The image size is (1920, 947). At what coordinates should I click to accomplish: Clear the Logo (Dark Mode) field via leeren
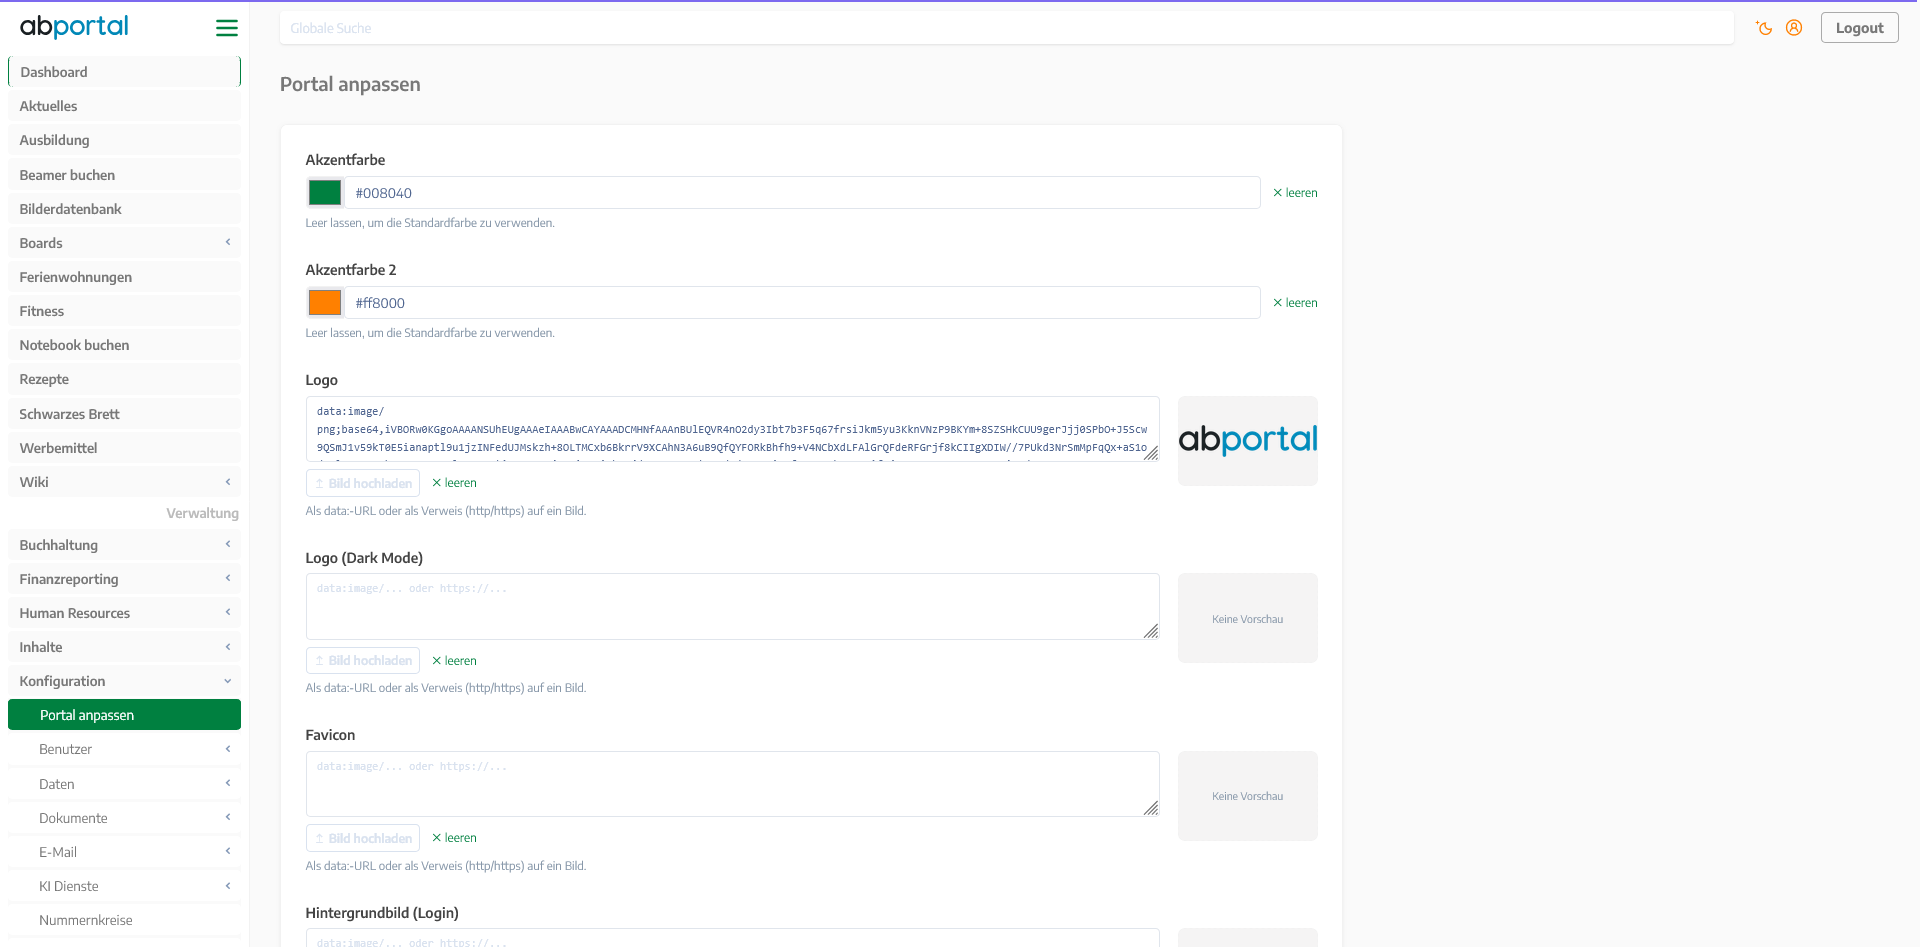point(454,661)
